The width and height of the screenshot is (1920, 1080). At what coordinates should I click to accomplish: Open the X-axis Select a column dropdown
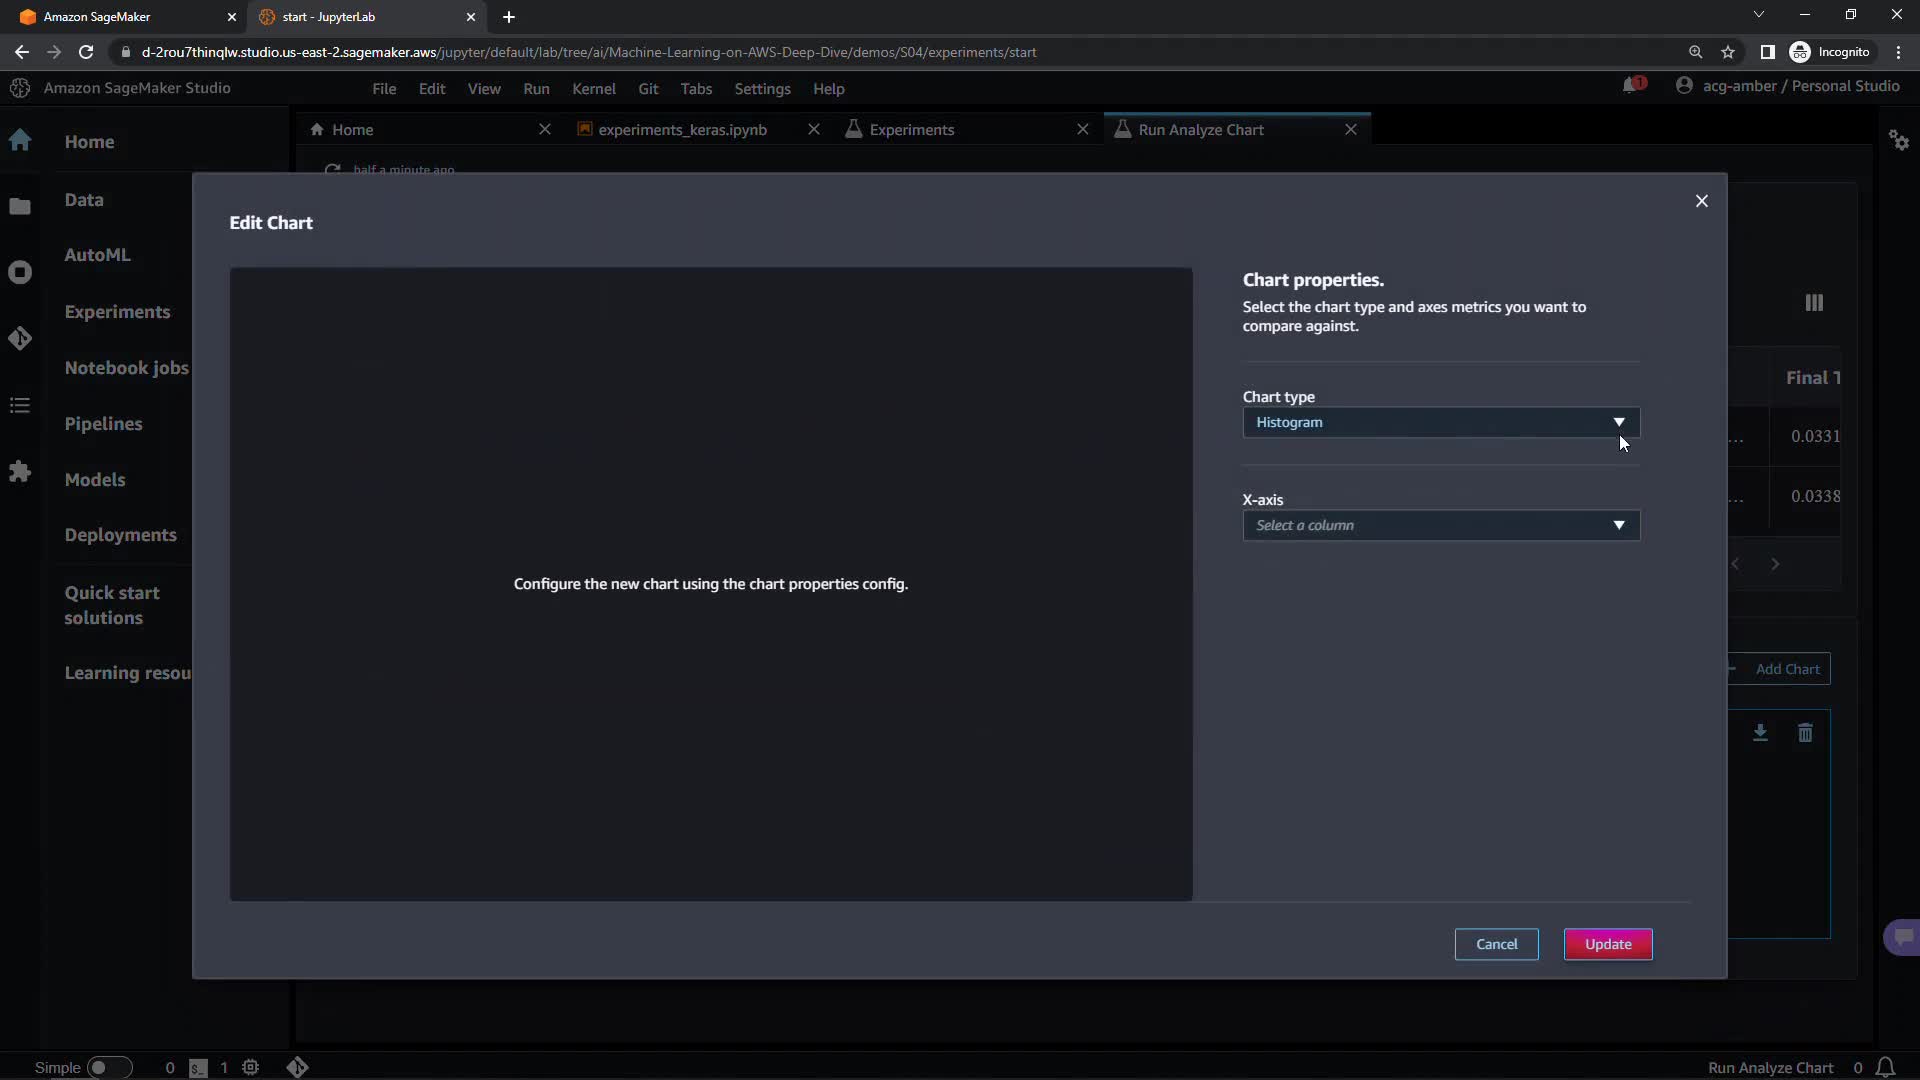(1440, 525)
